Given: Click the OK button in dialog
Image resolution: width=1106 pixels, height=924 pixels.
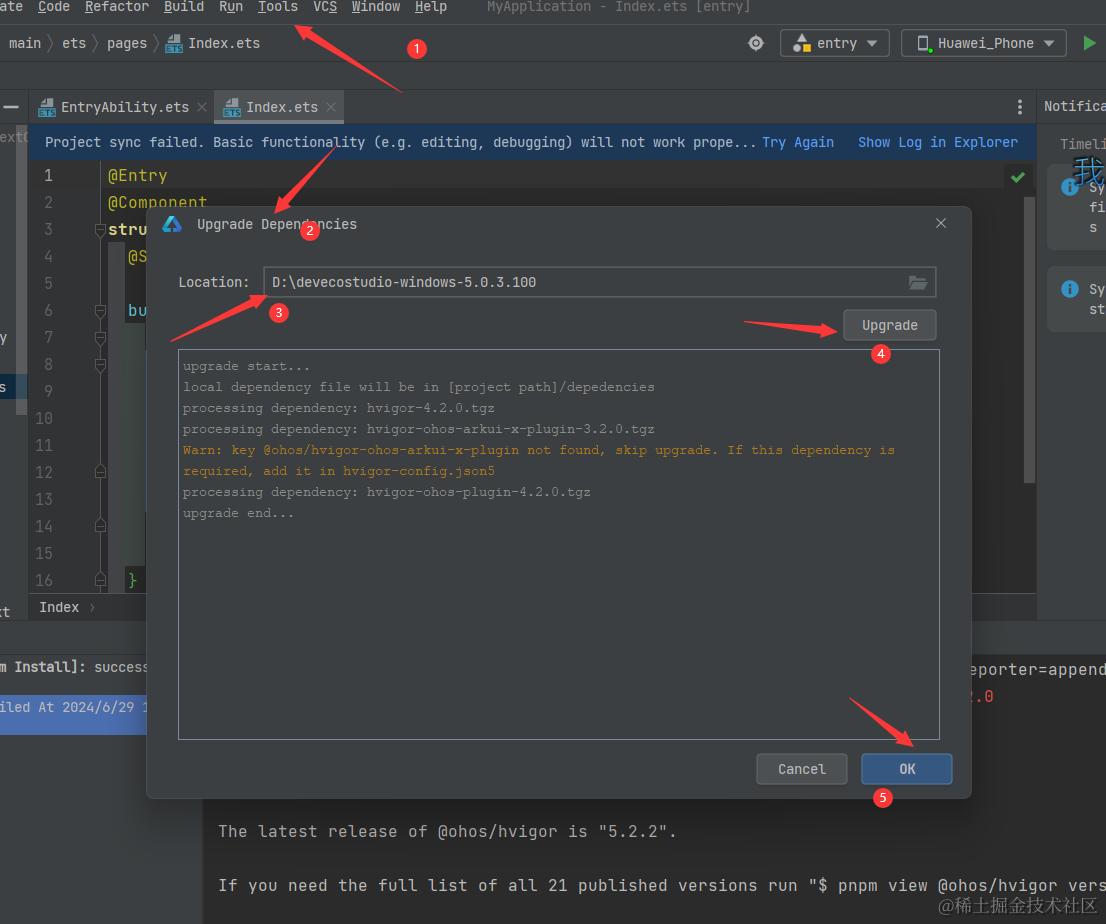Looking at the screenshot, I should (x=906, y=769).
